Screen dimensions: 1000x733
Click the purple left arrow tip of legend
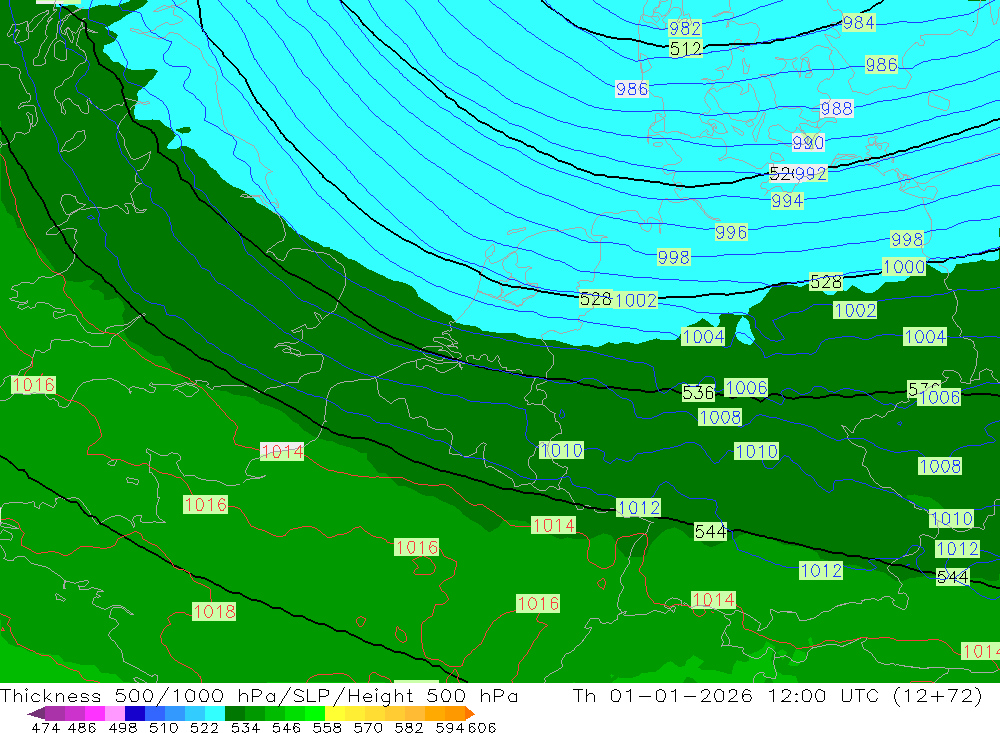[x=35, y=713]
